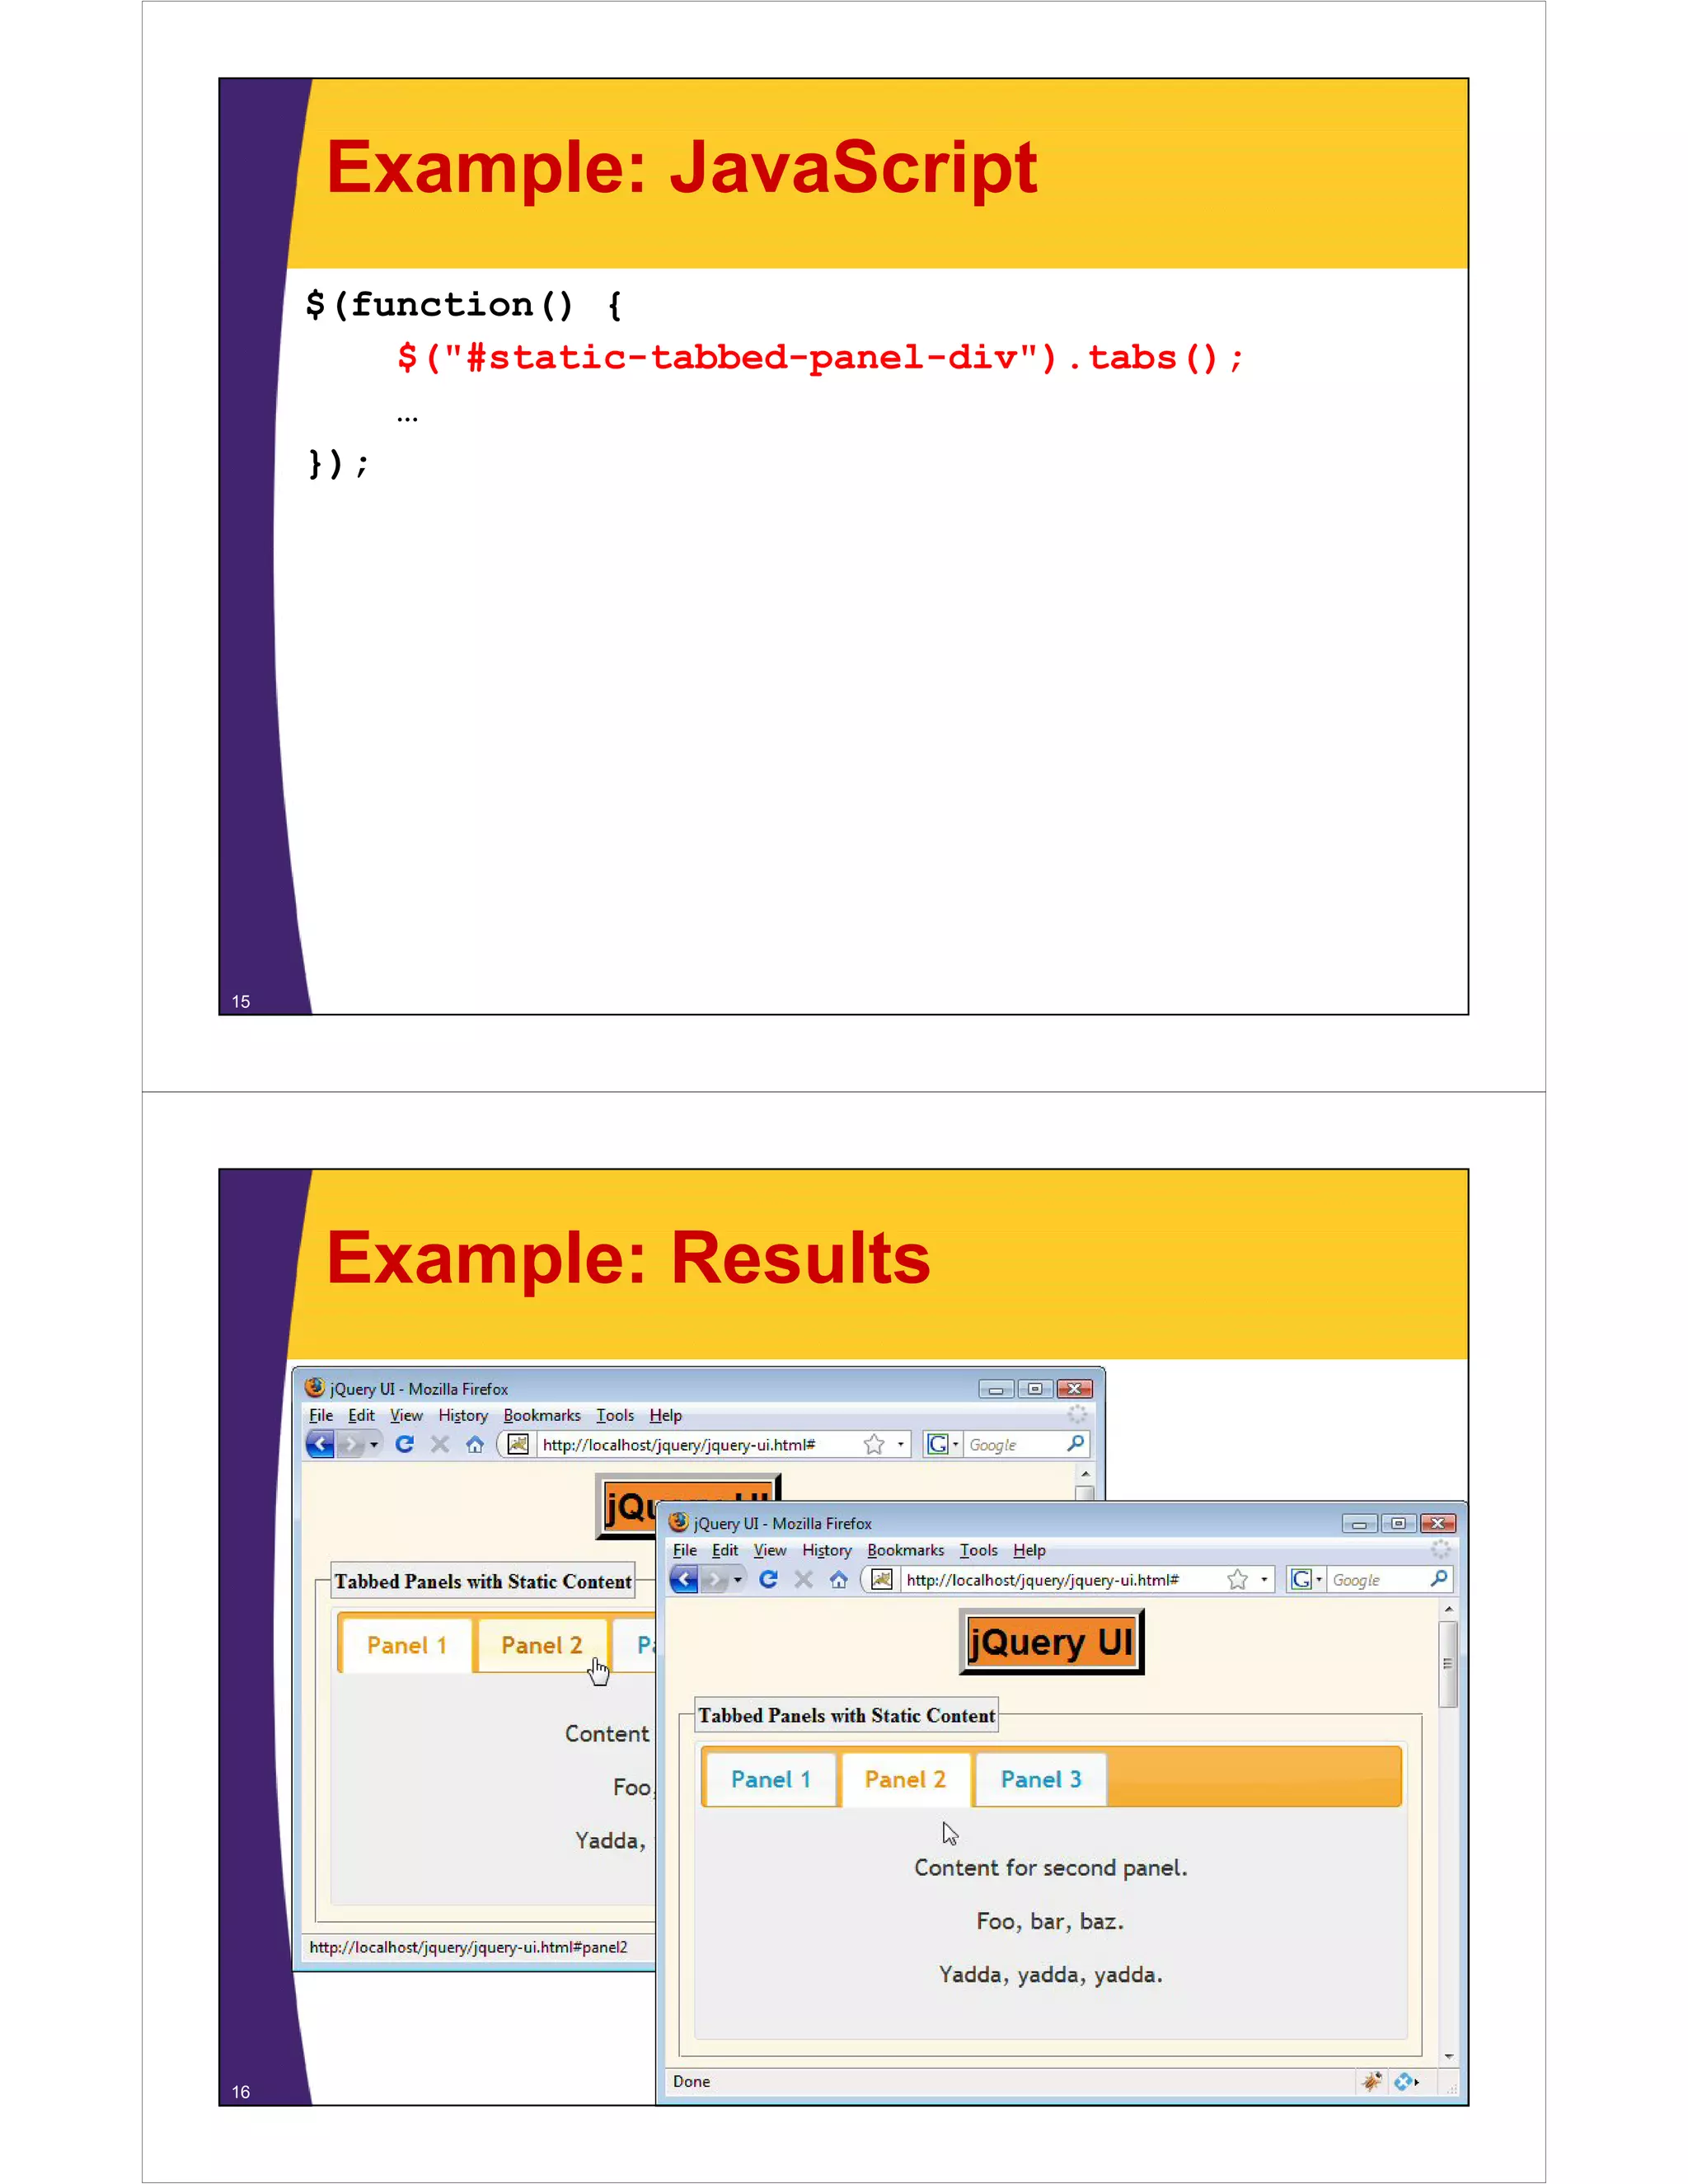Bookmark star in the front Firefox window URL bar
This screenshot has height=2184, width=1688.
[x=1237, y=1579]
